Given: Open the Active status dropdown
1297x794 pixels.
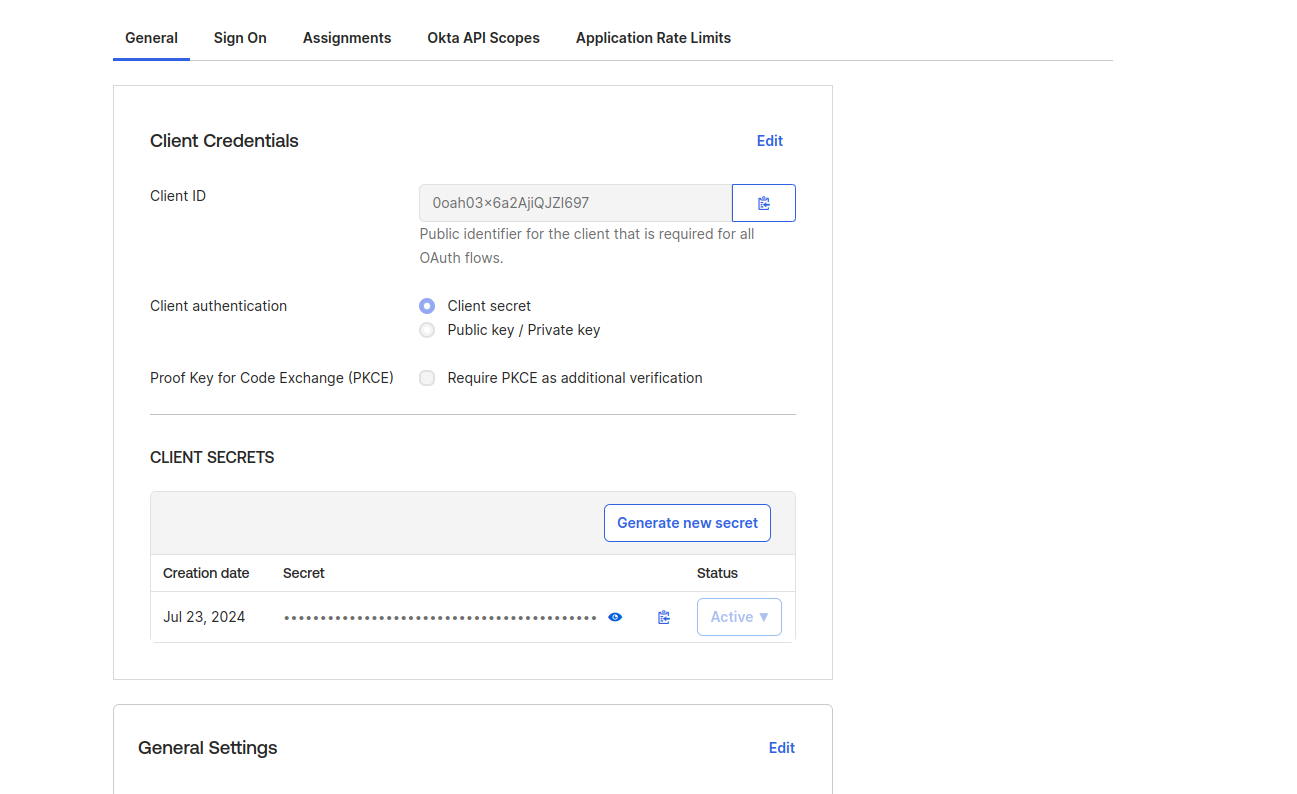Looking at the screenshot, I should 739,617.
